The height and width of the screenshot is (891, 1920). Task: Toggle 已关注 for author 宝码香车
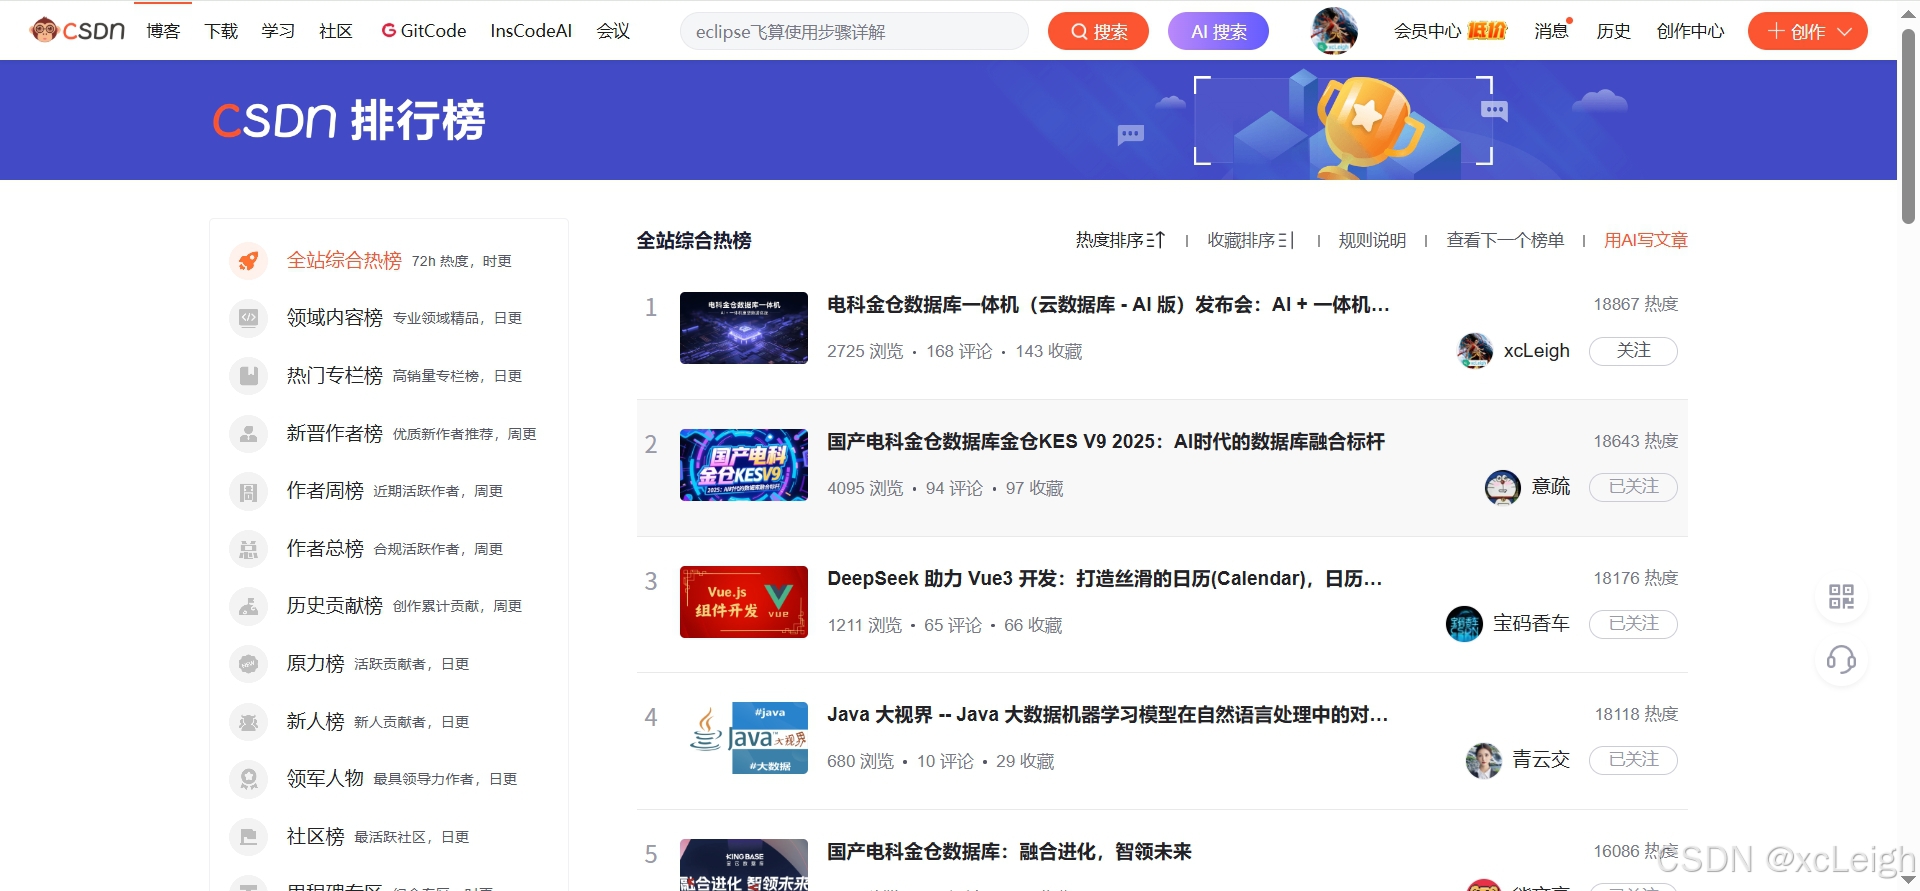(x=1633, y=624)
